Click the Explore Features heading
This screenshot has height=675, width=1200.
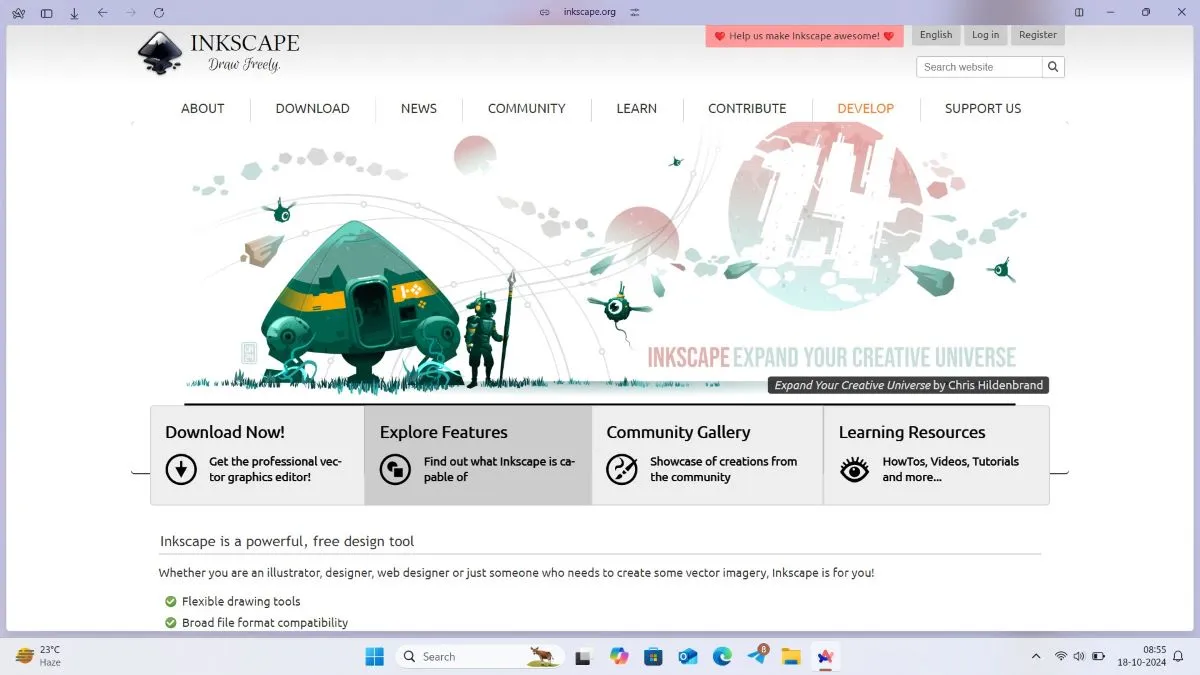[x=444, y=432]
